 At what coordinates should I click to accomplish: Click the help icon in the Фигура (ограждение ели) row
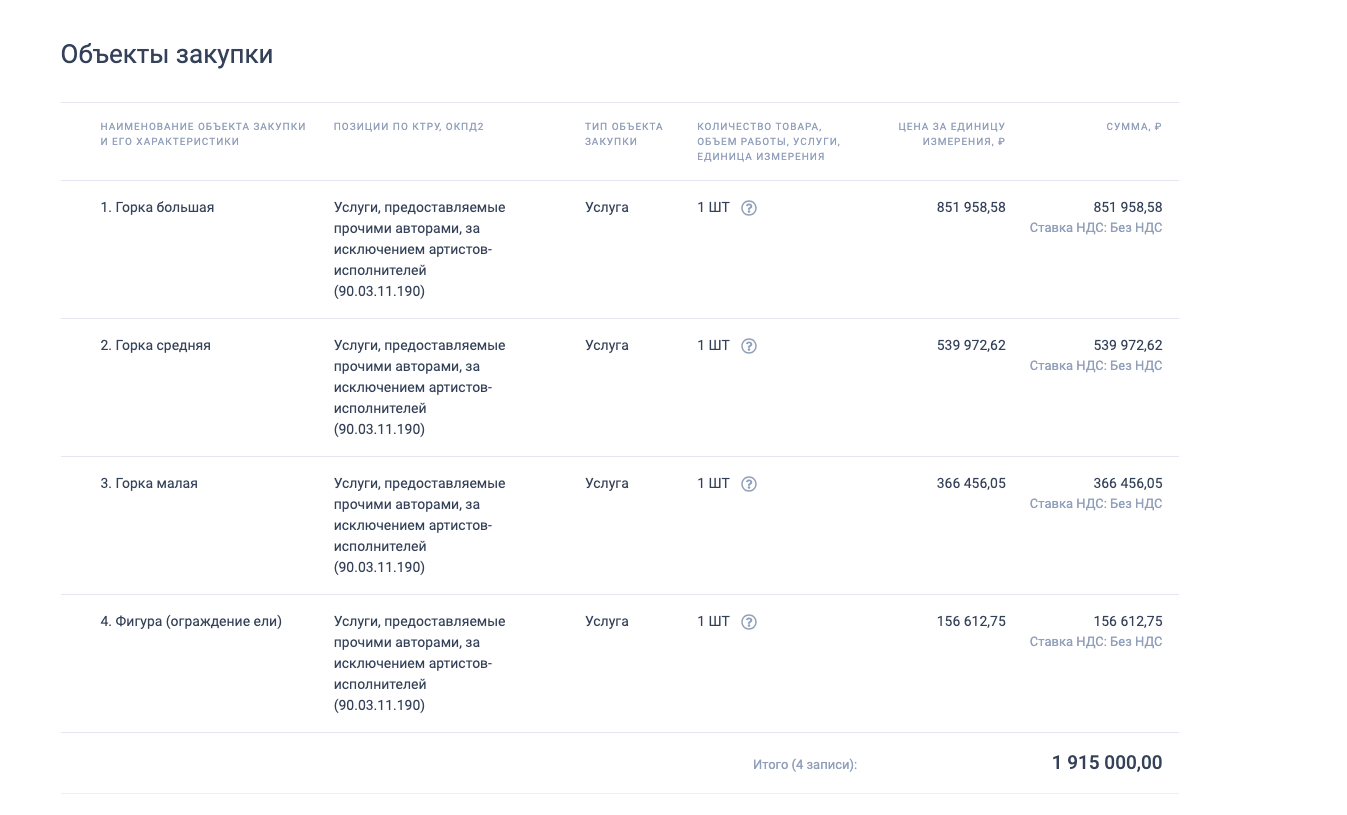[x=749, y=622]
